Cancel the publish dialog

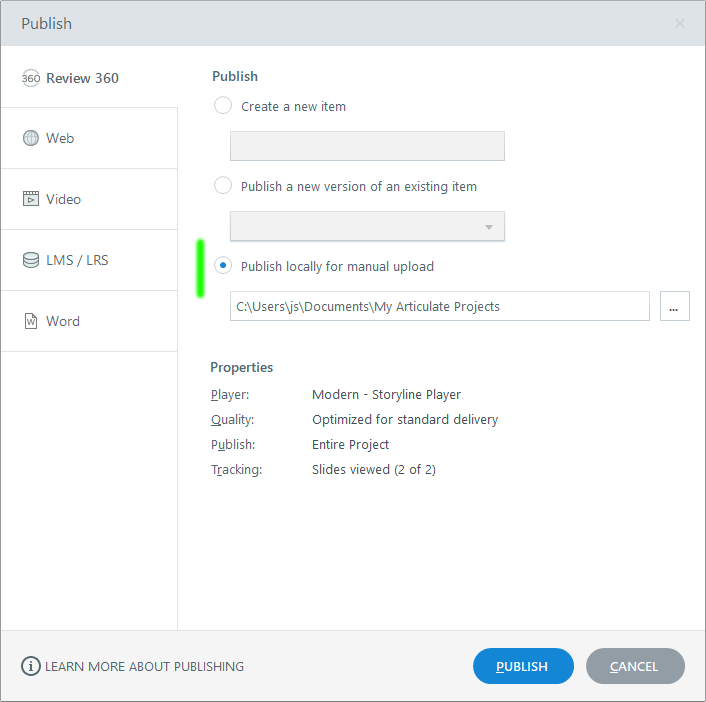click(x=635, y=666)
